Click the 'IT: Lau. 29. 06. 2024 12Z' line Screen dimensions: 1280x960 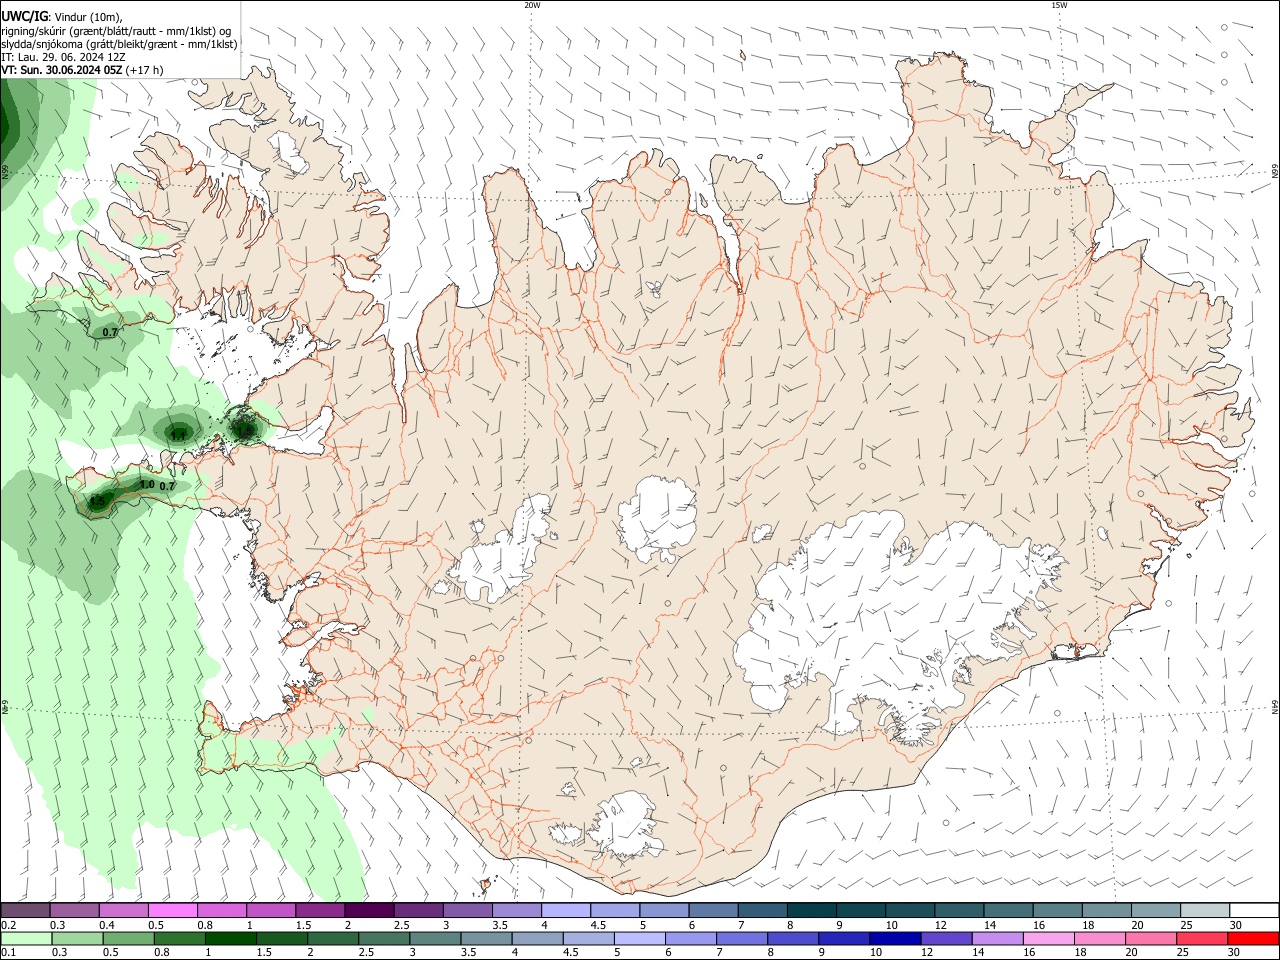[x=63, y=57]
